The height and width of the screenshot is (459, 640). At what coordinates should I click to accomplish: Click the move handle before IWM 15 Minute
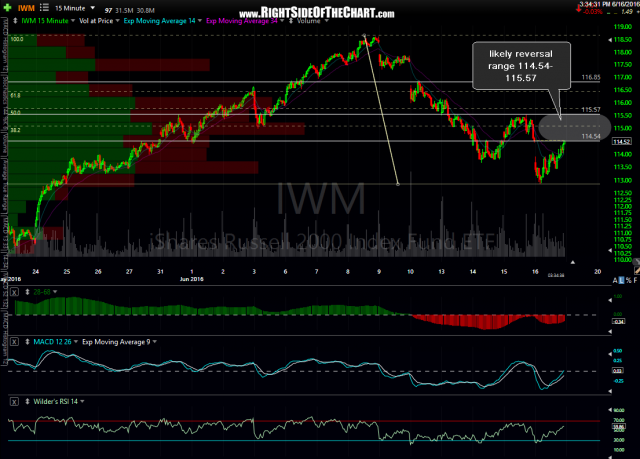pyautogui.click(x=15, y=20)
